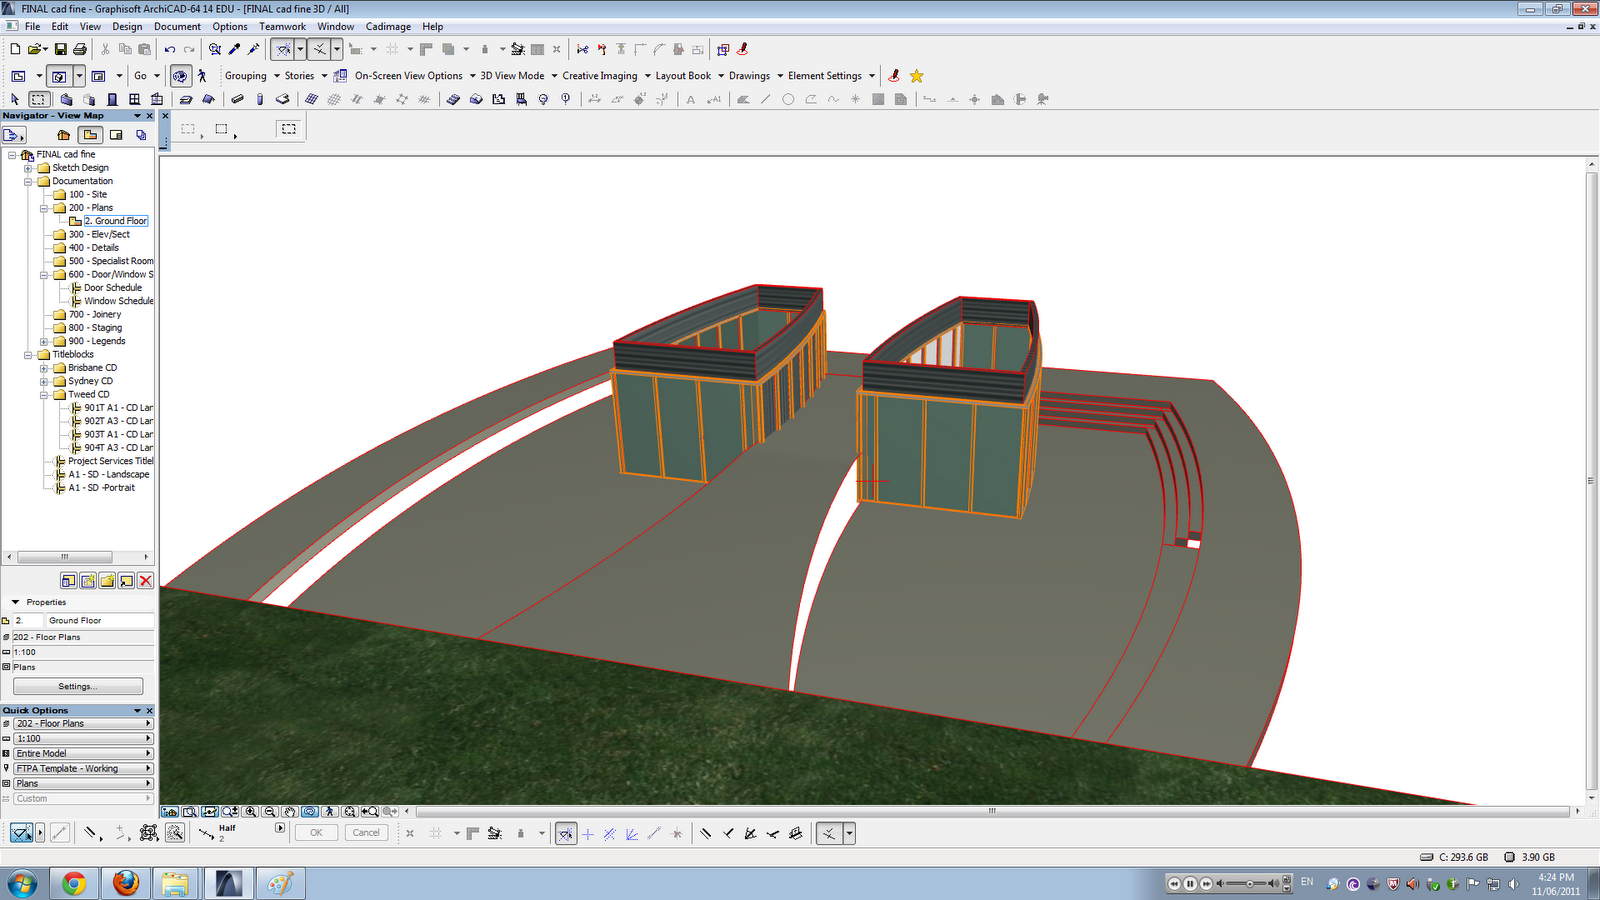Click the zoom in magnifier icon
The height and width of the screenshot is (900, 1600).
pos(250,812)
